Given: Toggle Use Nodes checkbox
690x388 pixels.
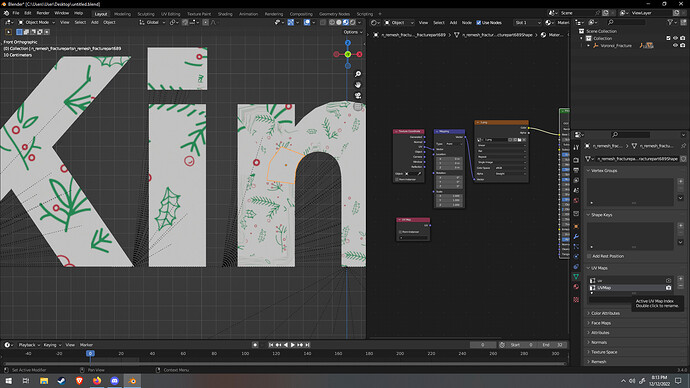Looking at the screenshot, I should pos(479,22).
